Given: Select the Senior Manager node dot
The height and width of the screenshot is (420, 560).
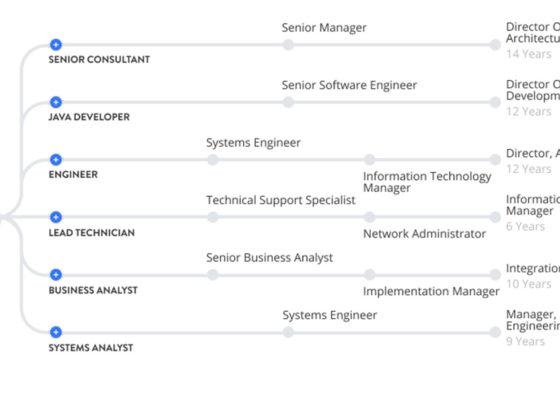Looking at the screenshot, I should 288,45.
